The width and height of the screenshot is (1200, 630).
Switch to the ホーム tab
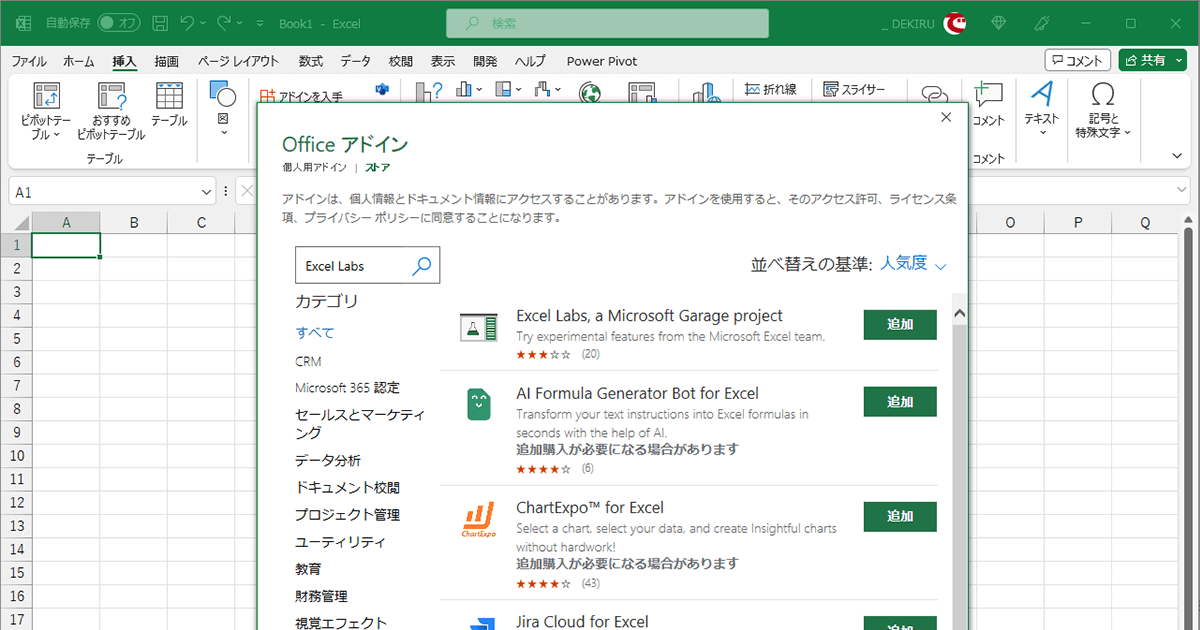point(78,61)
